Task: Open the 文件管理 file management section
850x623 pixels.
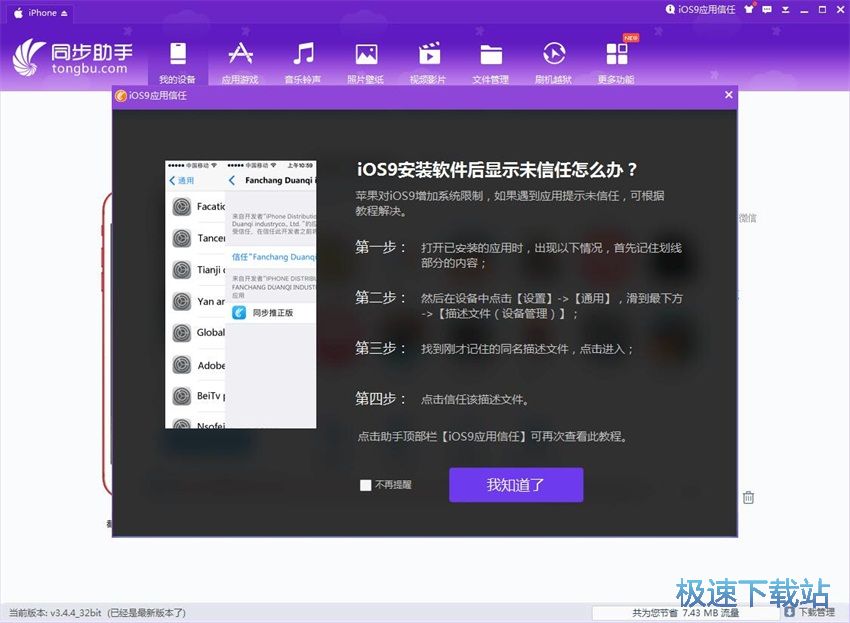Action: click(x=491, y=62)
